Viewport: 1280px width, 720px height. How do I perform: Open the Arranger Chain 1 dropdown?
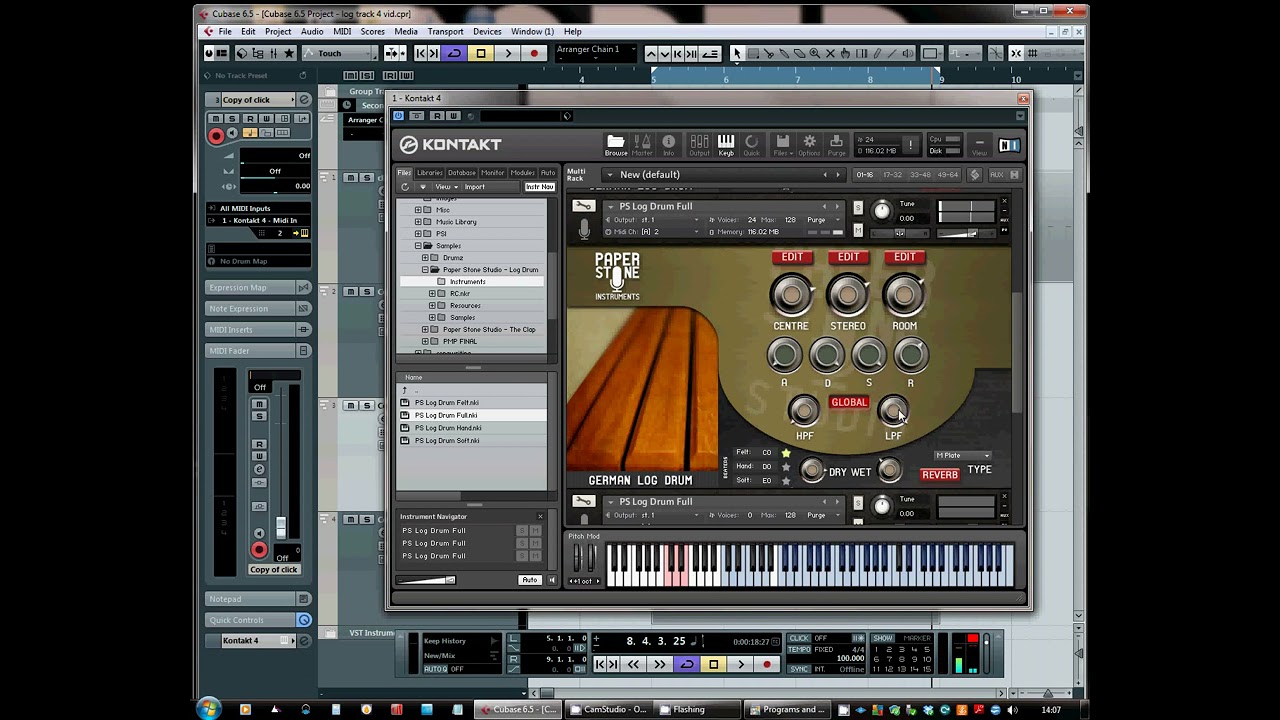(x=594, y=51)
